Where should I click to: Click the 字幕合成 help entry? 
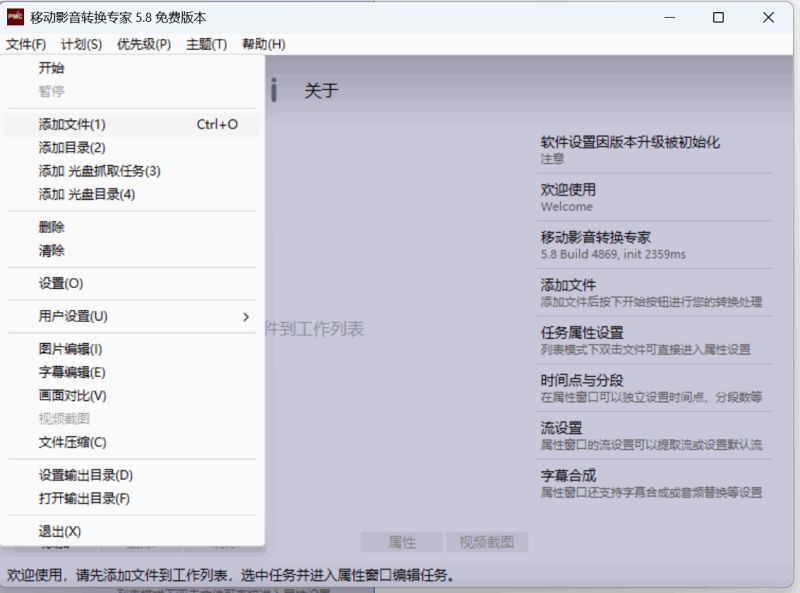coord(654,483)
